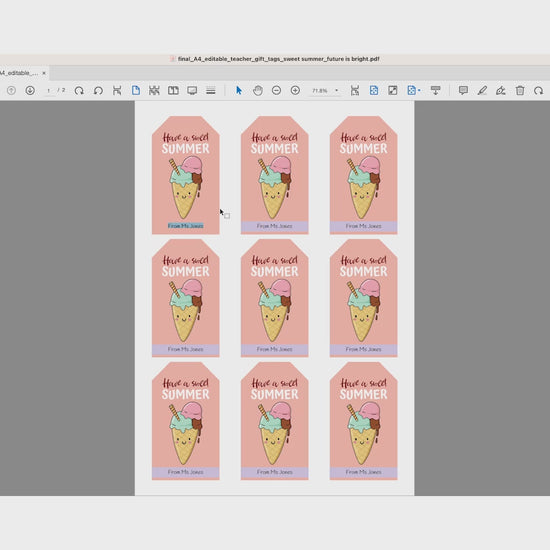550x550 pixels.
Task: Select the highlighter pen tool
Action: [482, 90]
